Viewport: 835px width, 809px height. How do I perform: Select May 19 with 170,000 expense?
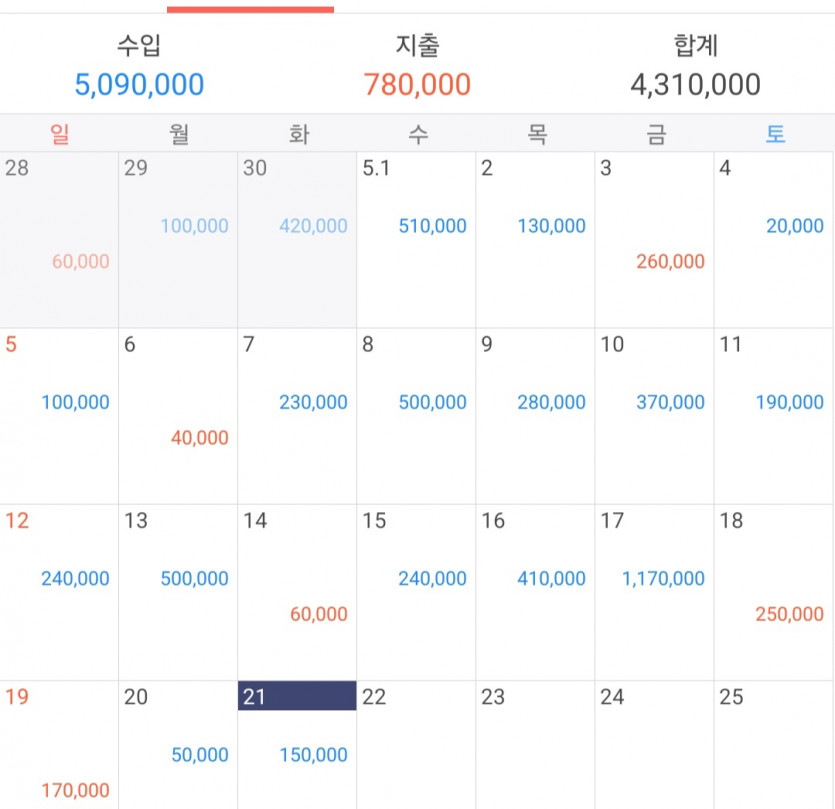(x=59, y=745)
